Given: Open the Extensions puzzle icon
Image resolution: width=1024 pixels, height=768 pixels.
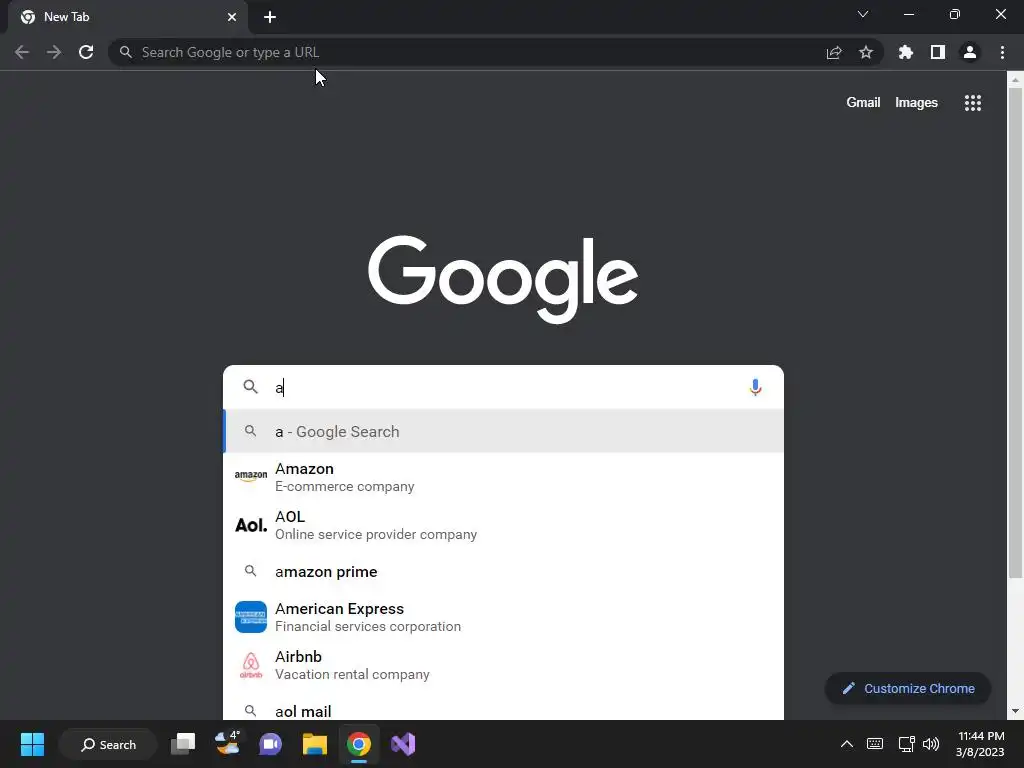Looking at the screenshot, I should pos(906,52).
